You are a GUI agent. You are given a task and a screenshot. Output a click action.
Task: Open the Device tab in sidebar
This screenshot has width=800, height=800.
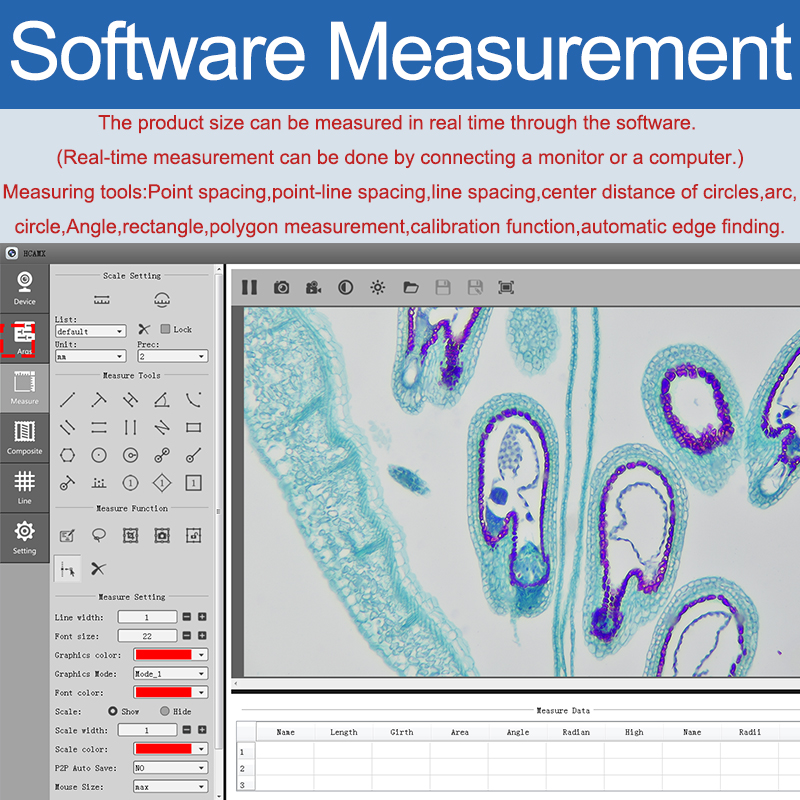tap(24, 288)
